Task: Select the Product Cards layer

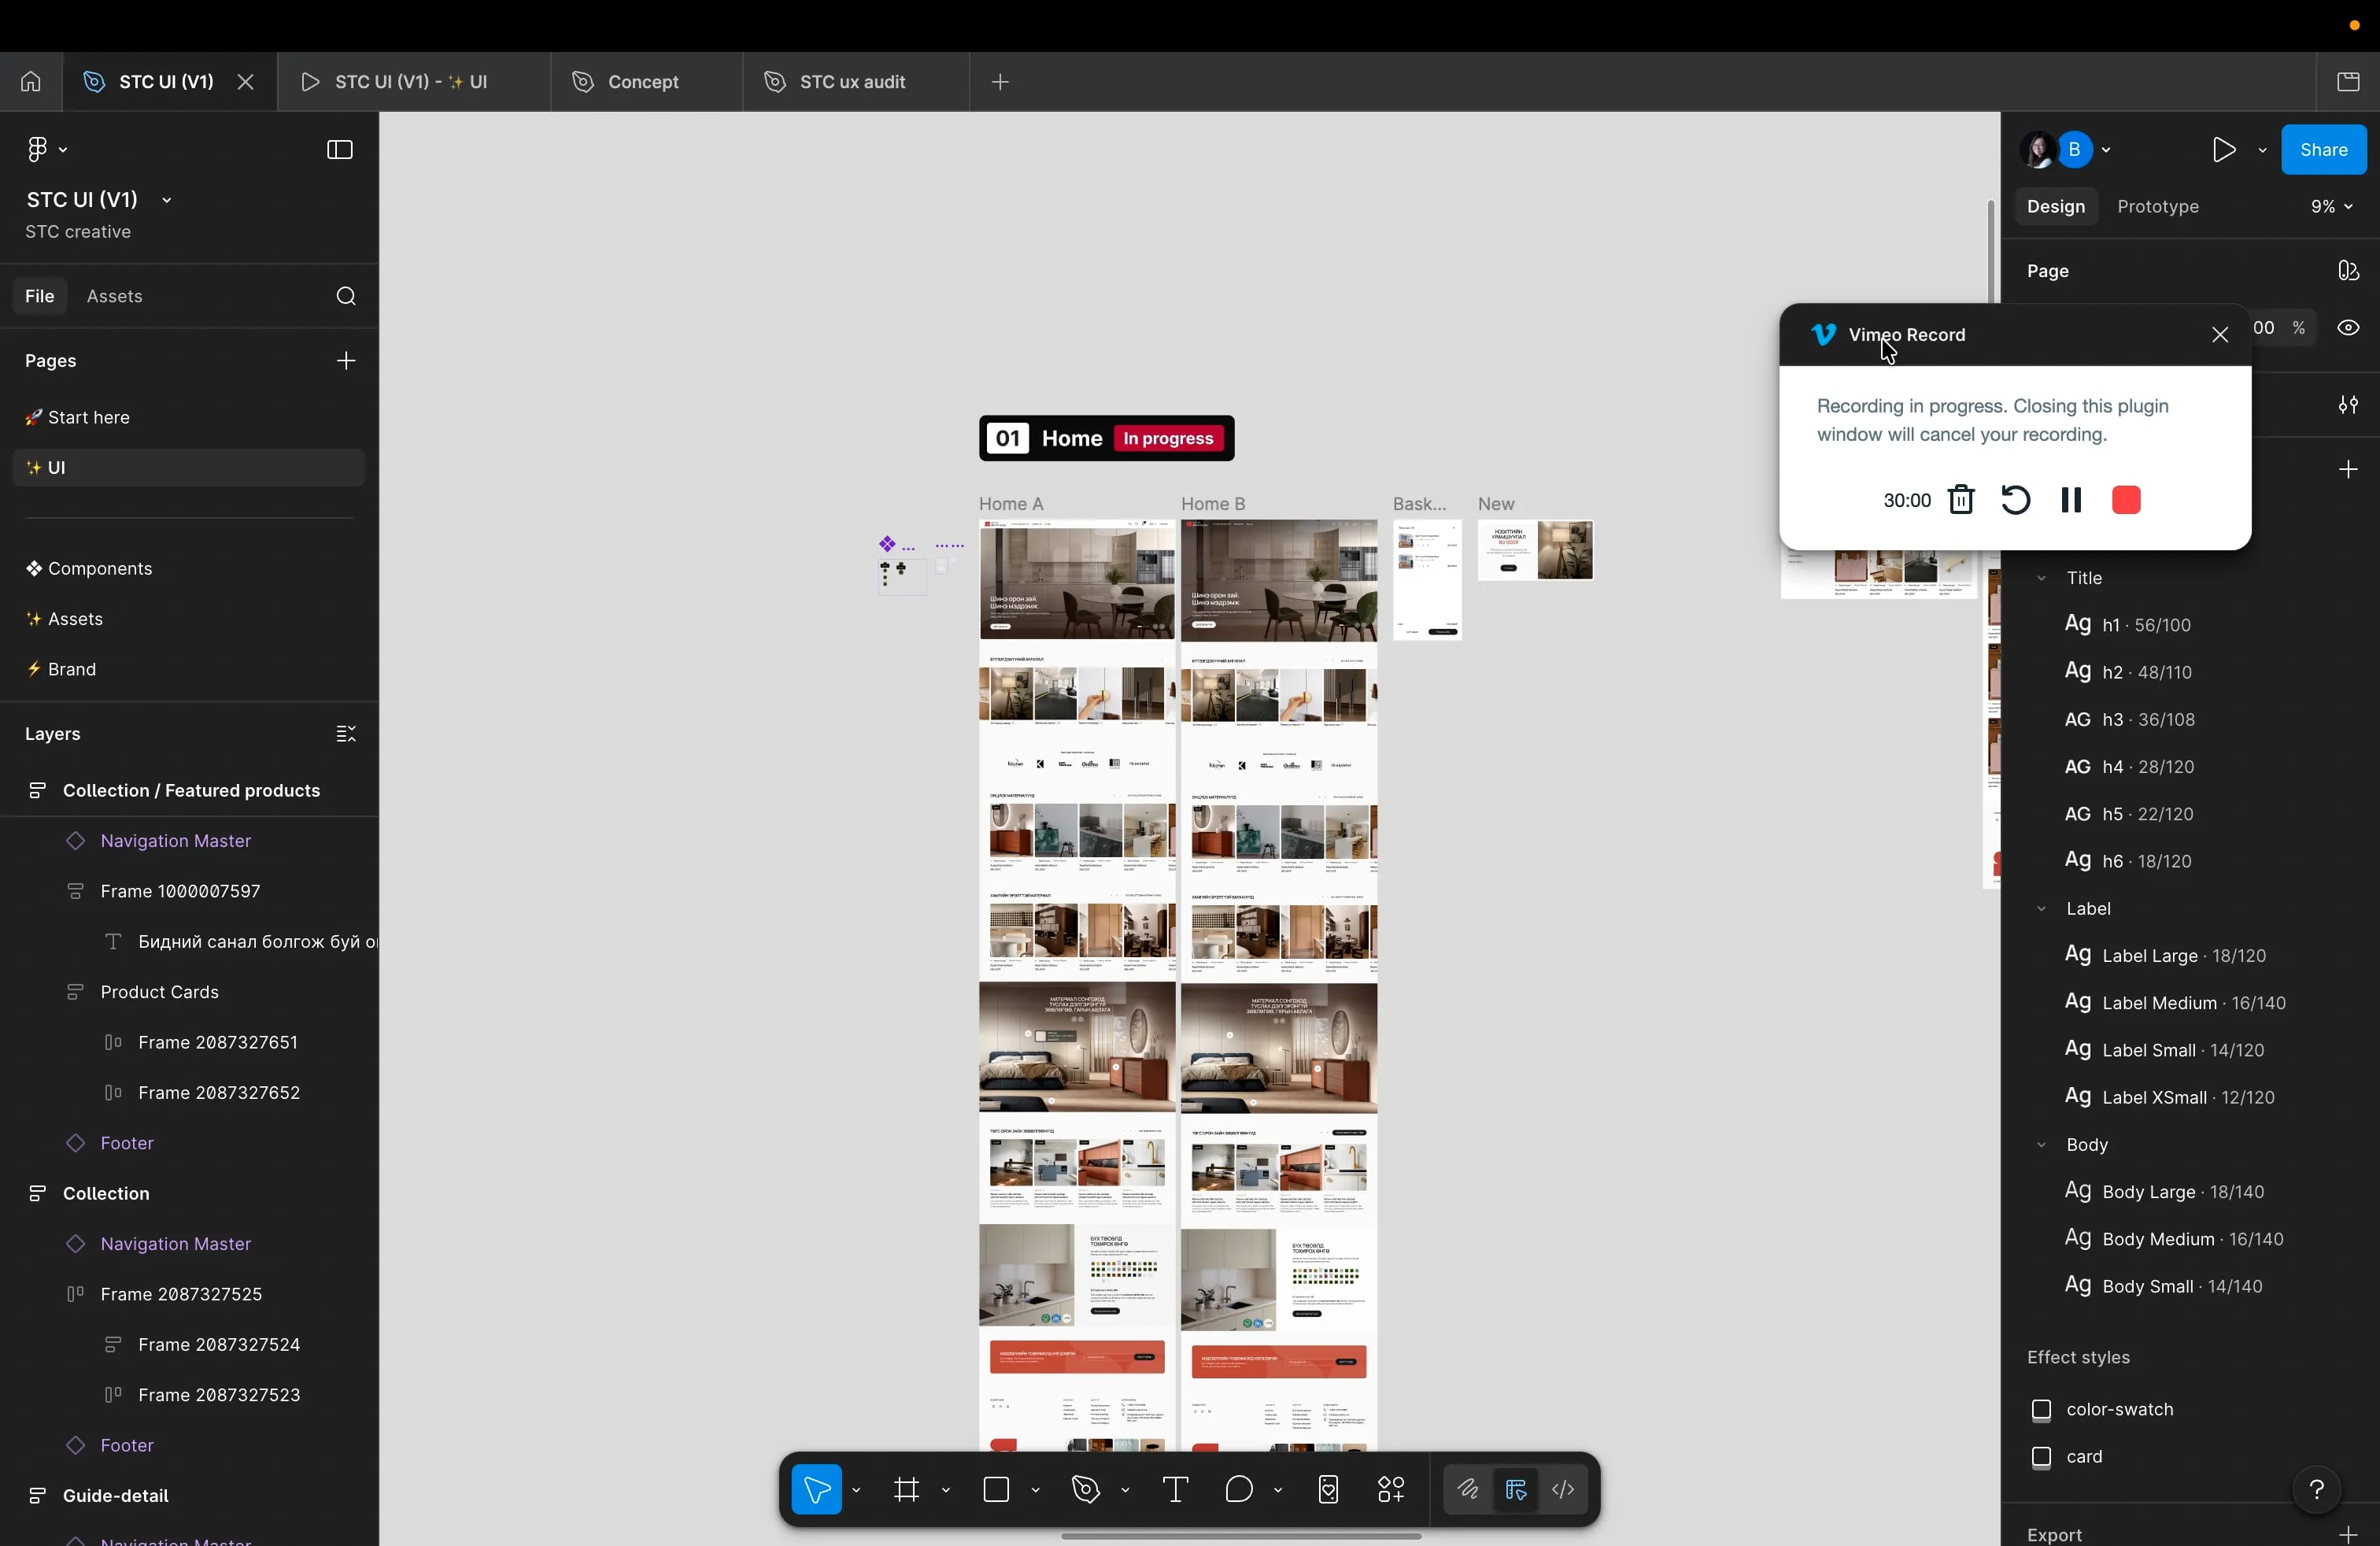Action: click(x=160, y=993)
